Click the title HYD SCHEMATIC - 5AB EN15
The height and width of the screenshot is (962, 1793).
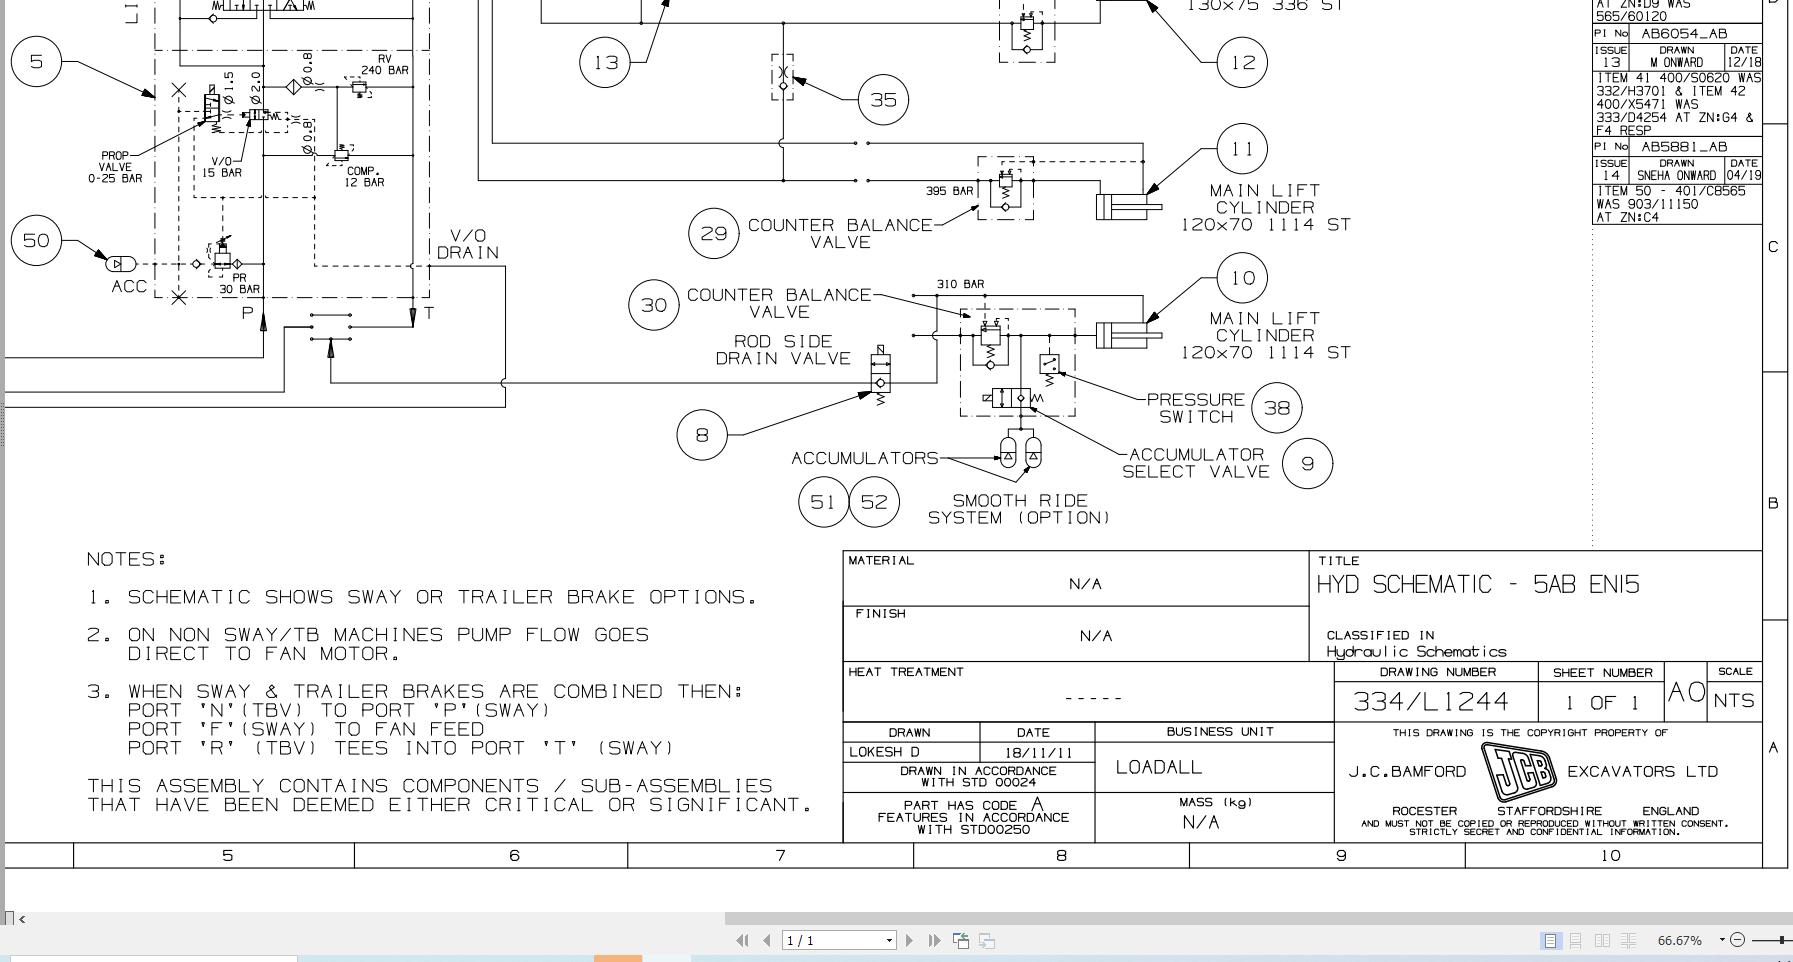point(1478,585)
